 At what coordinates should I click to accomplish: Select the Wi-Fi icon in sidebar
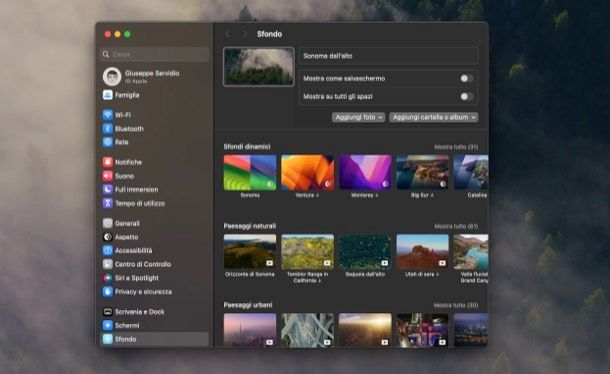click(x=108, y=115)
